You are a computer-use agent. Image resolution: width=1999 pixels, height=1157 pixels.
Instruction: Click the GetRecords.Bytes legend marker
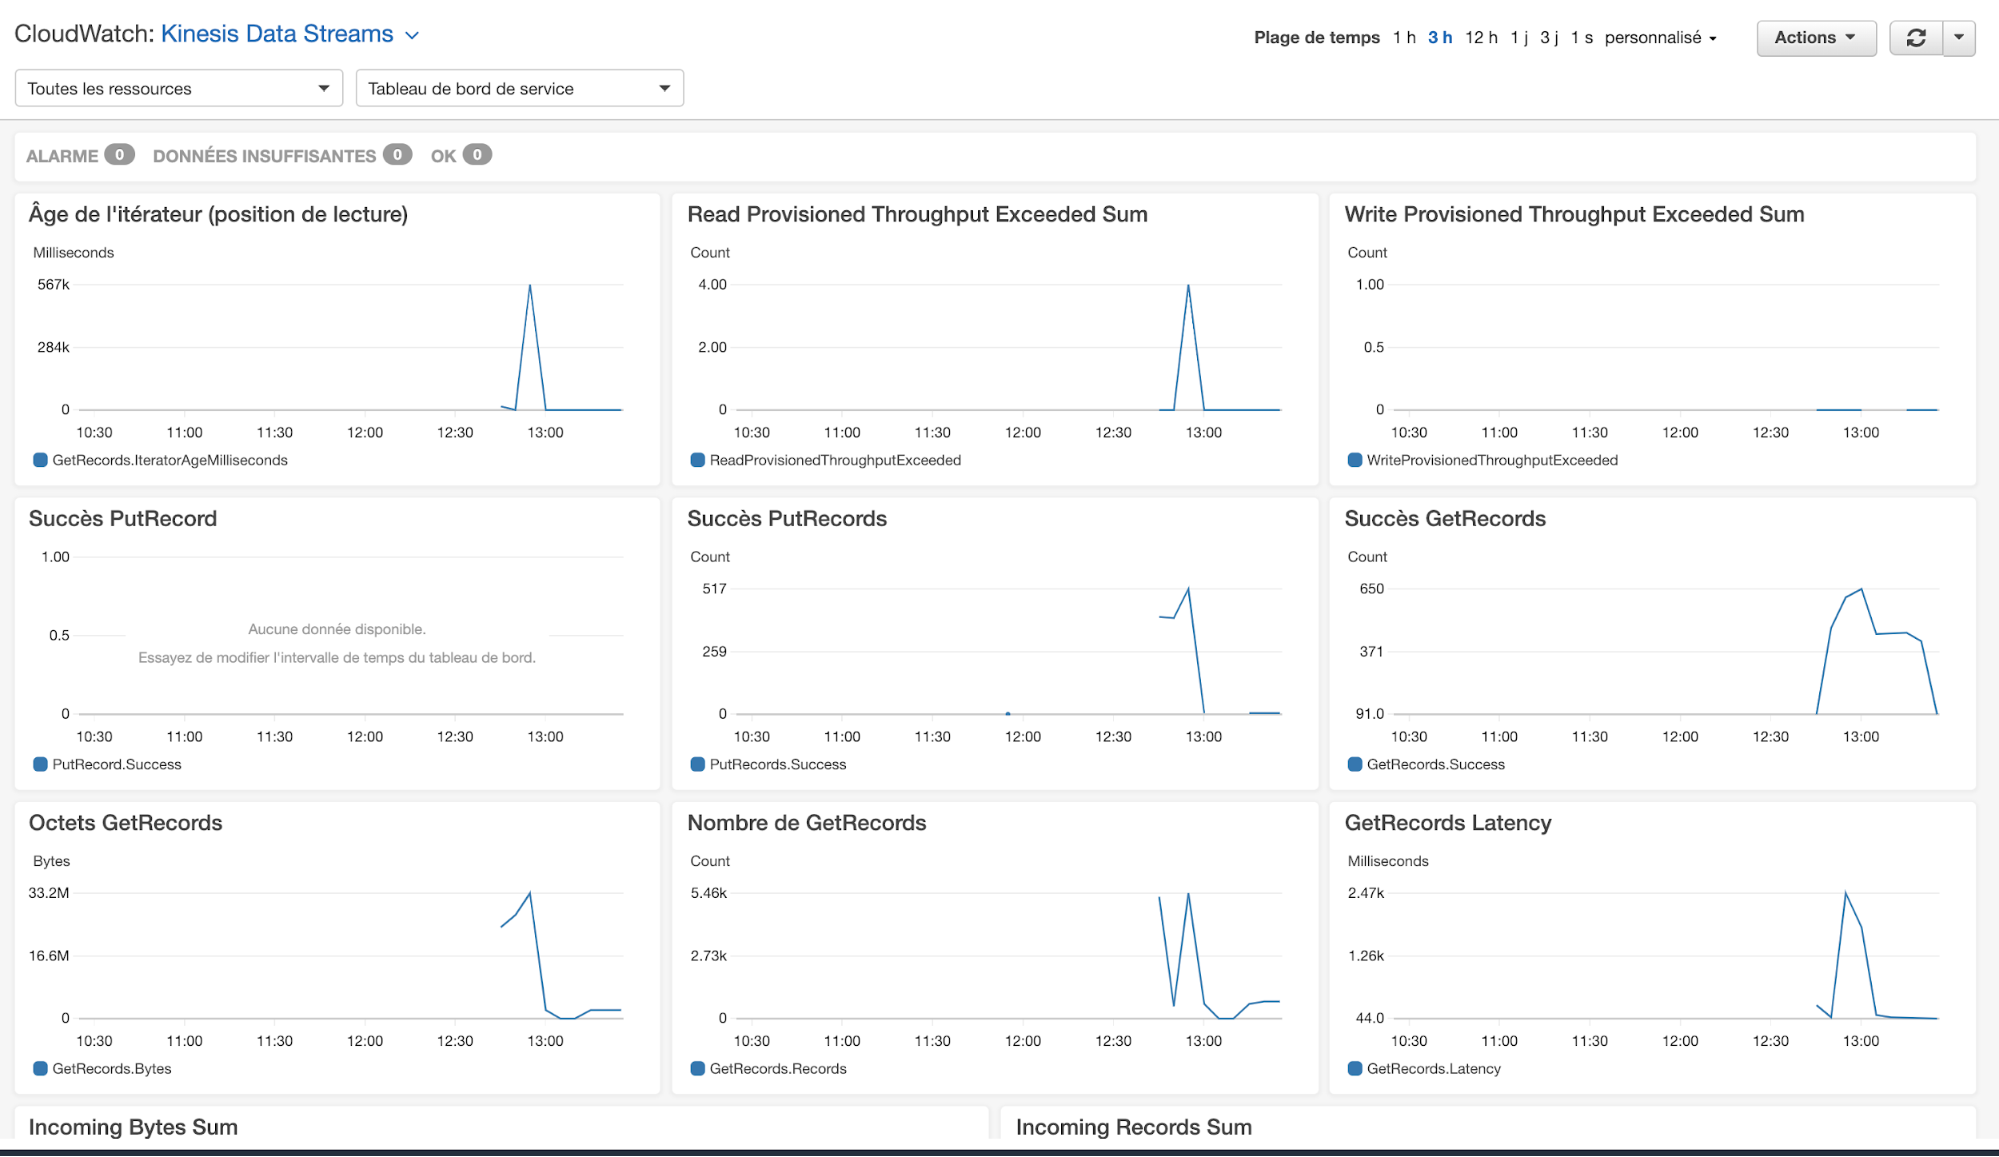click(40, 1068)
